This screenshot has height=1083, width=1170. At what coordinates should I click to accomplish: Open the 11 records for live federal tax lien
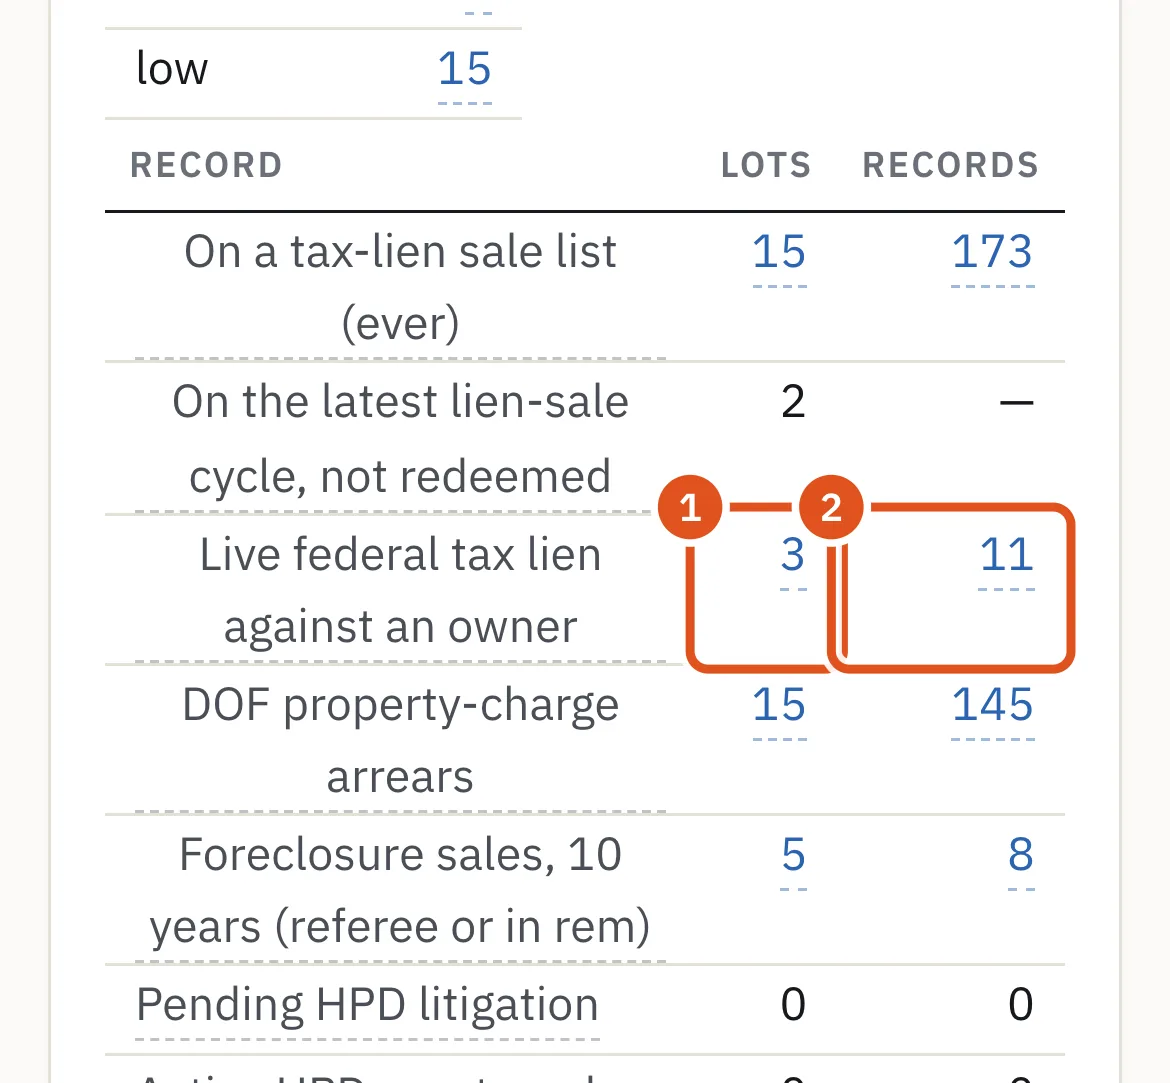click(1007, 555)
